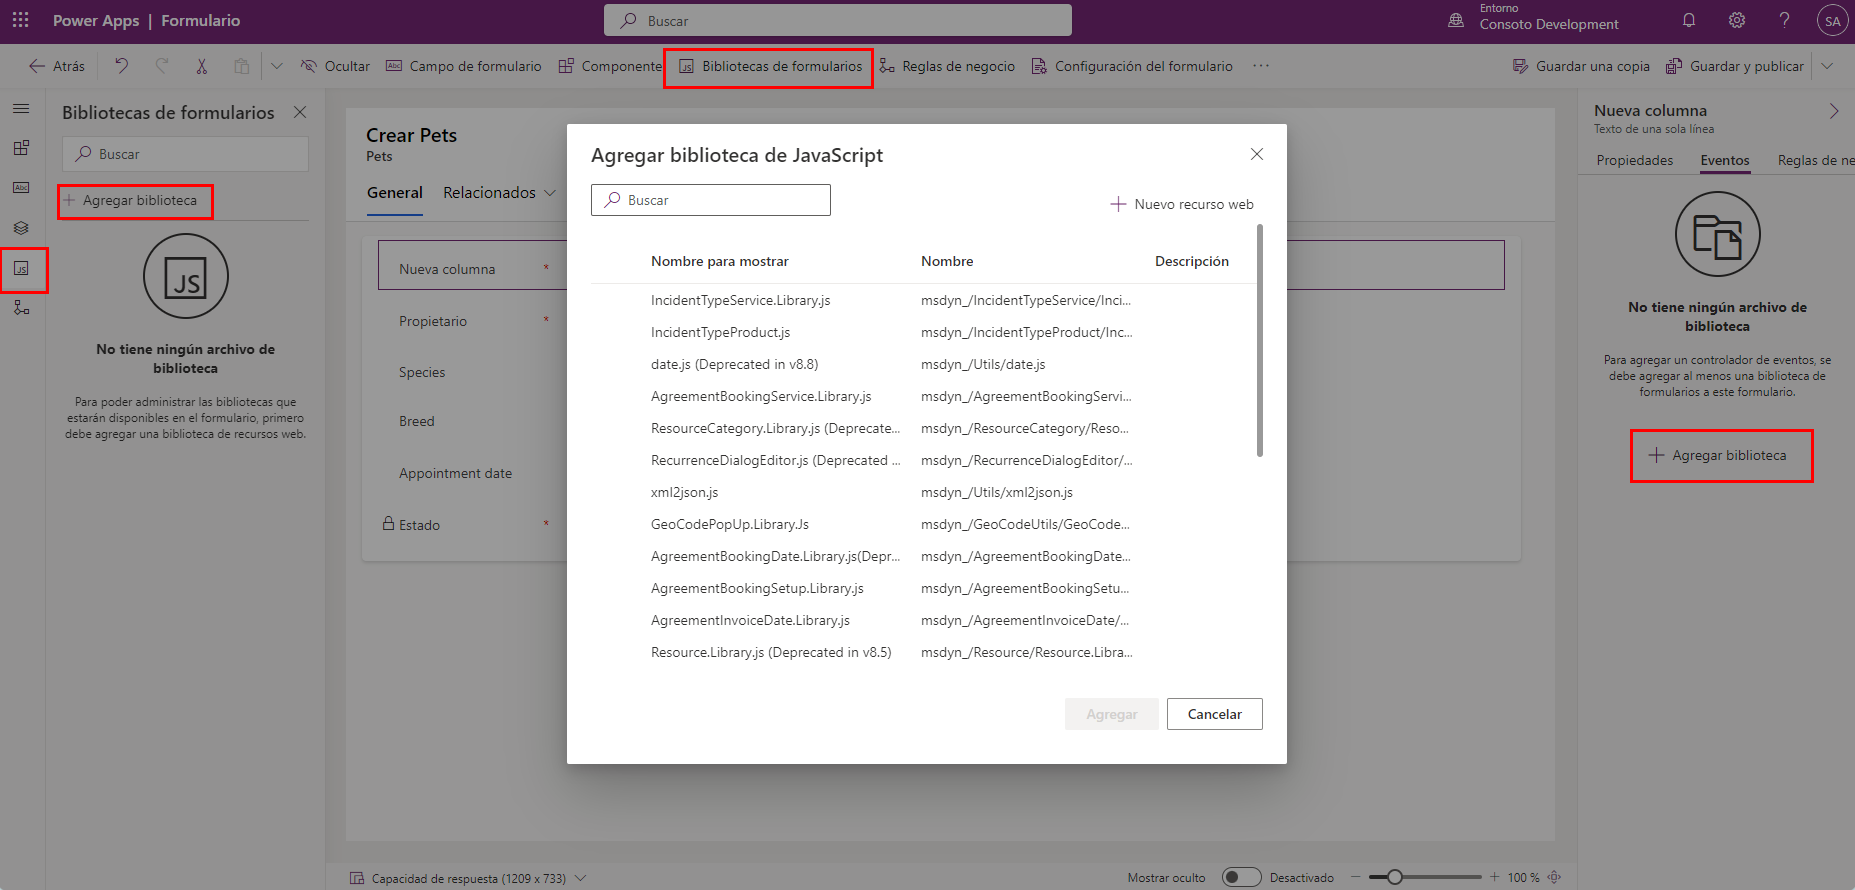Close the Bibliotecas de formularios pane
The width and height of the screenshot is (1855, 890).
pos(300,112)
